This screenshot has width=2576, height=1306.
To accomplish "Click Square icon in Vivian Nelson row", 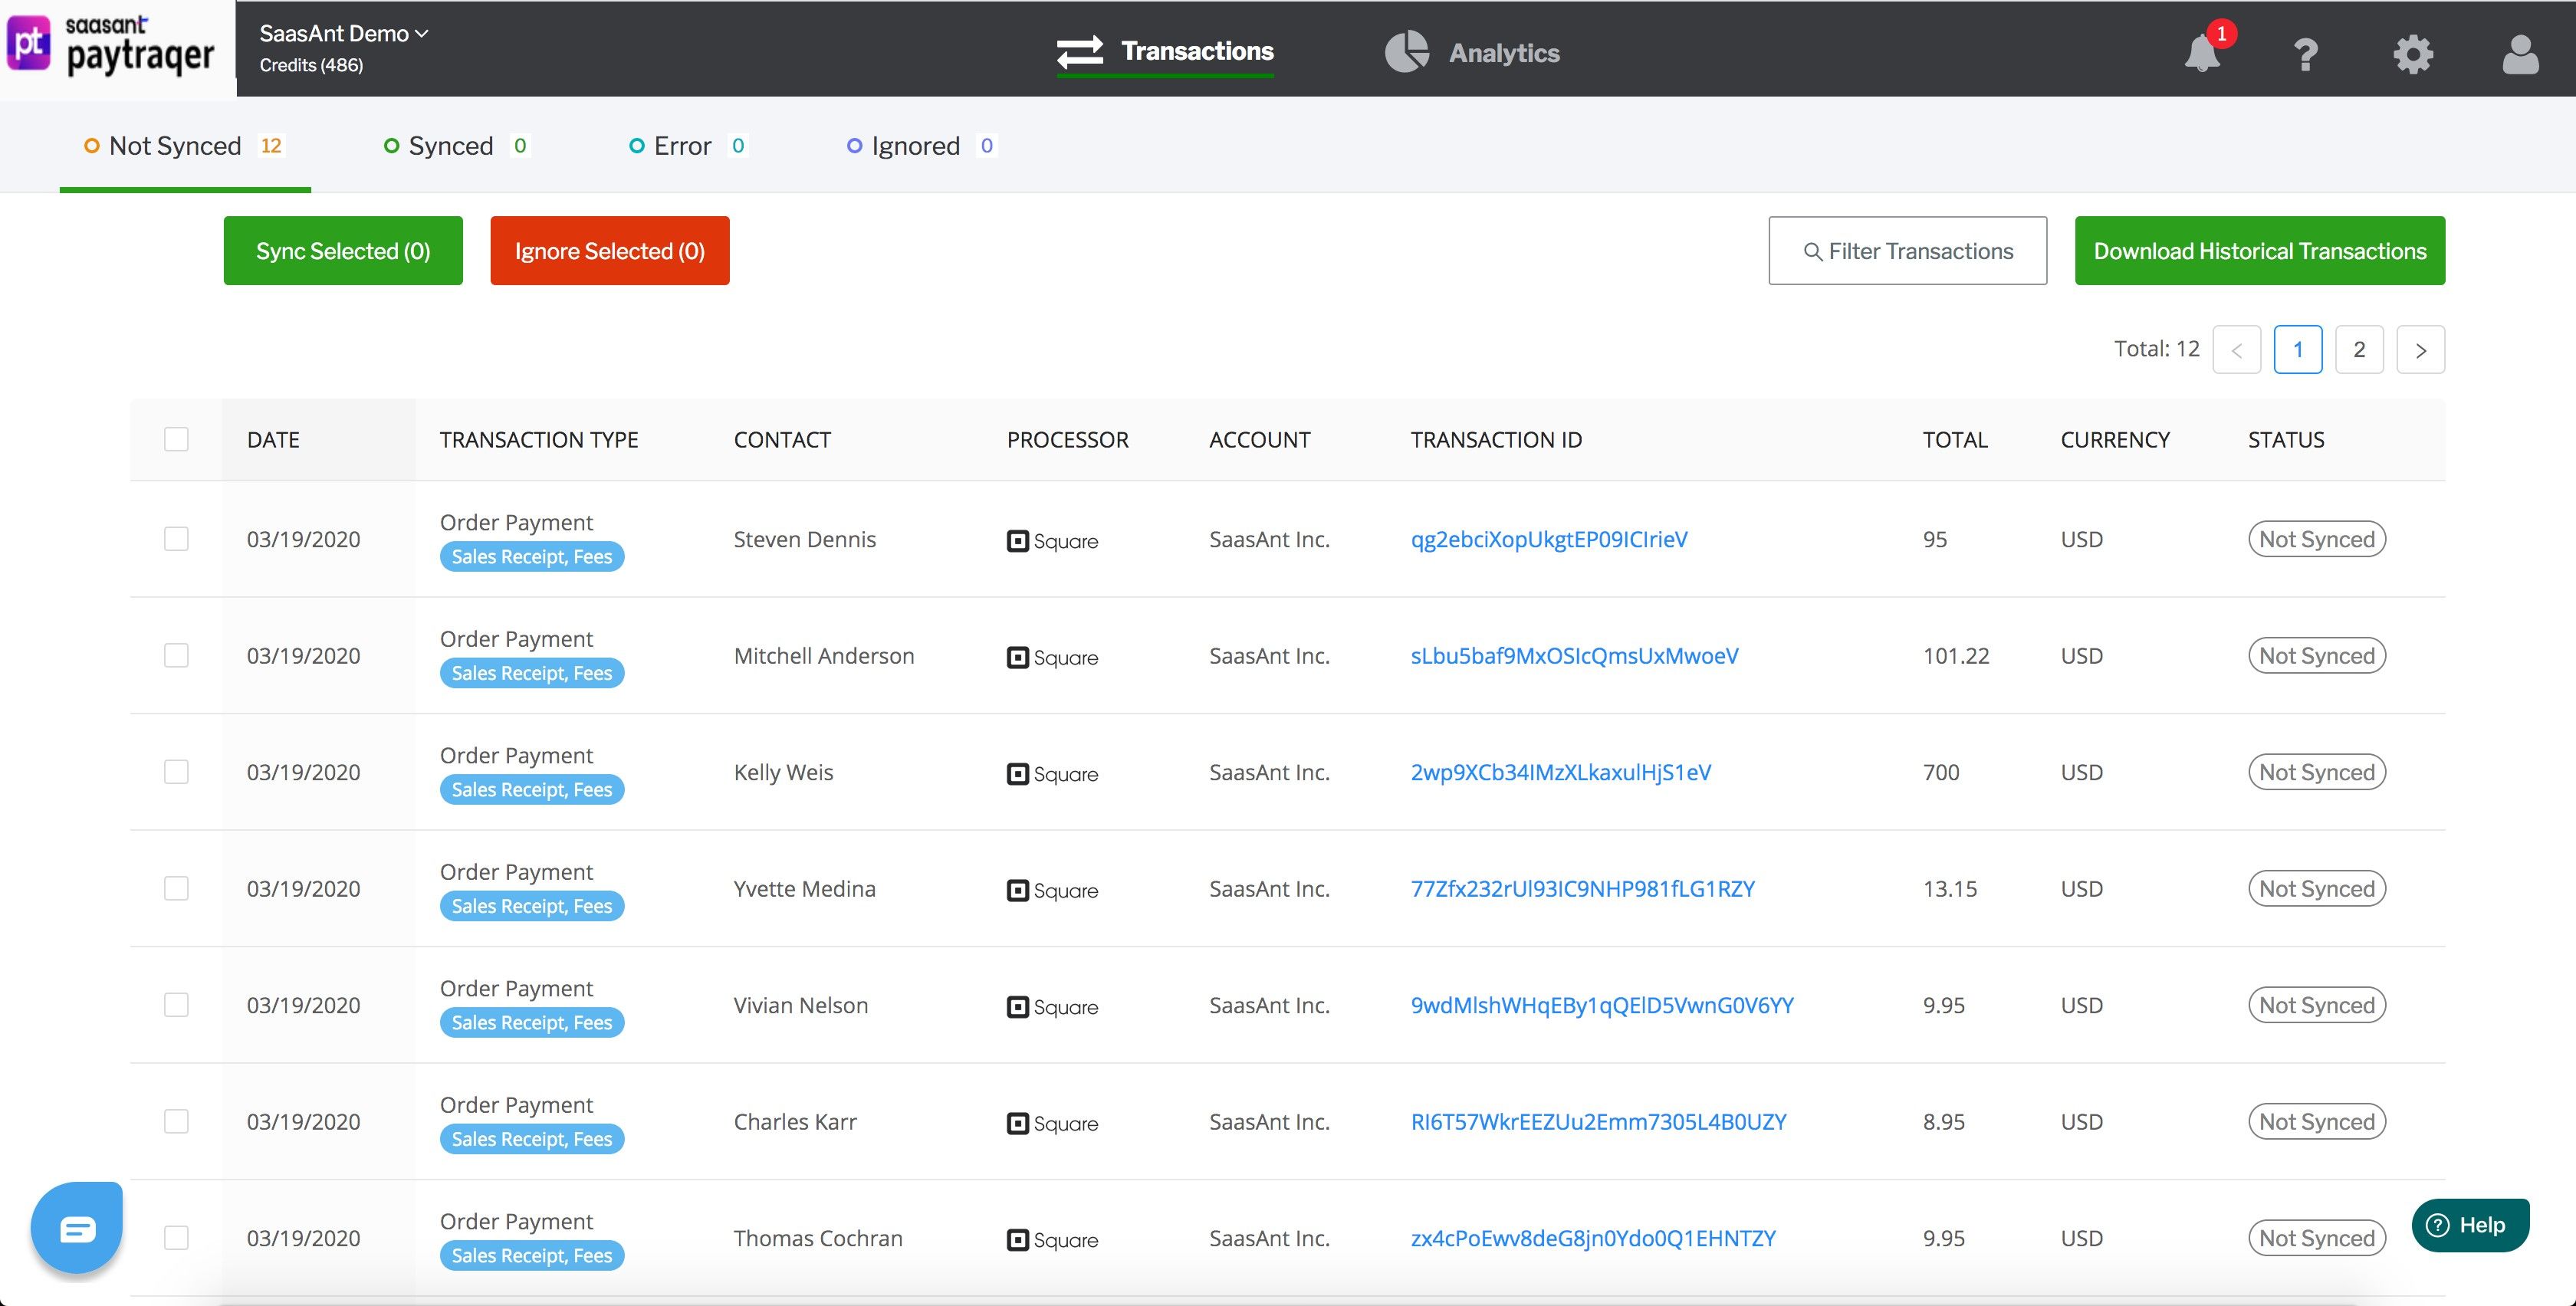I will pyautogui.click(x=1017, y=1007).
